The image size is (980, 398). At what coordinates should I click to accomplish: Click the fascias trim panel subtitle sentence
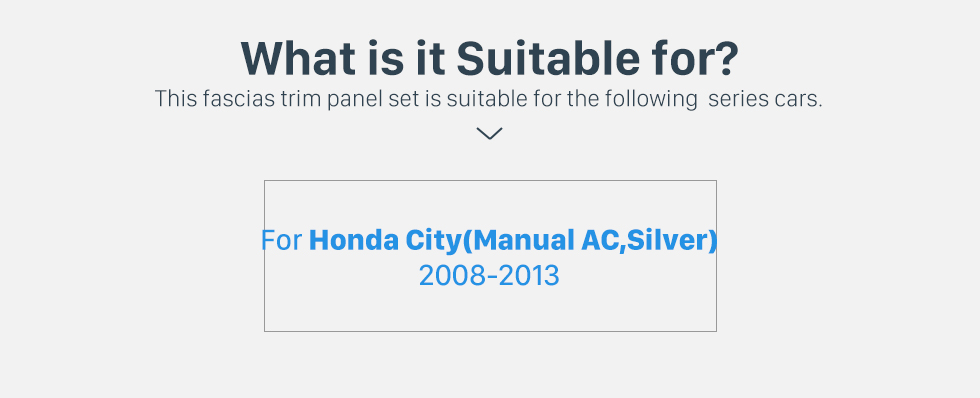tap(488, 99)
